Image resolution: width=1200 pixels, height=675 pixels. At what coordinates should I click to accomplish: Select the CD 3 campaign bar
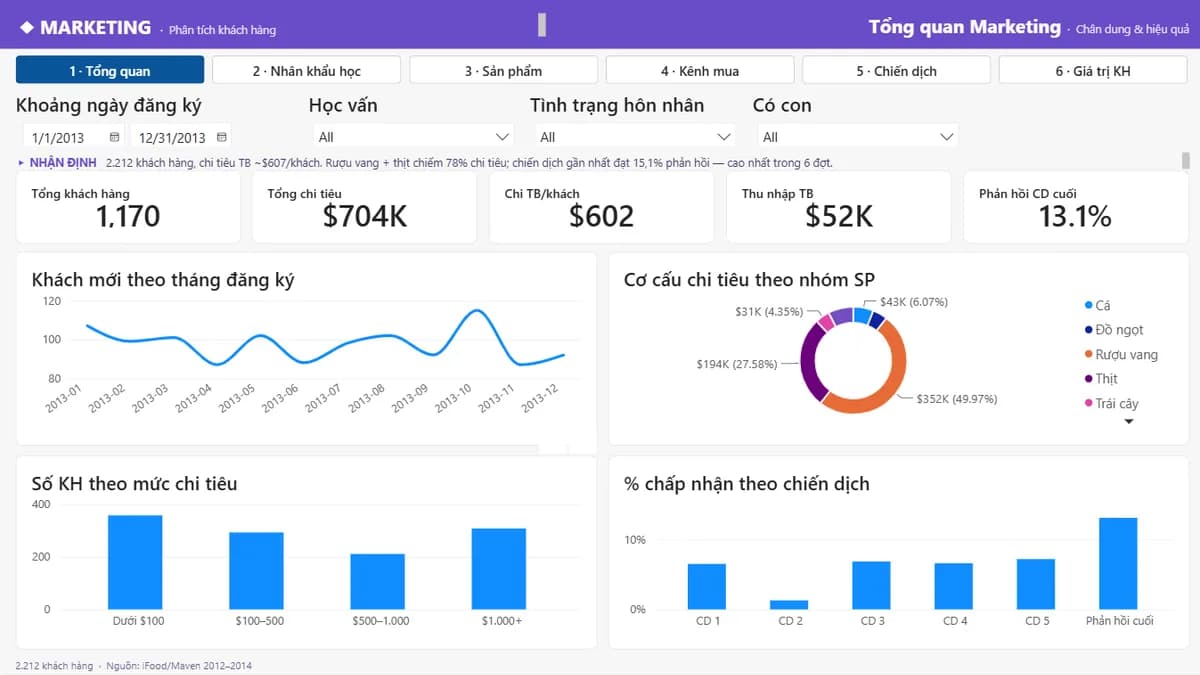pos(871,585)
